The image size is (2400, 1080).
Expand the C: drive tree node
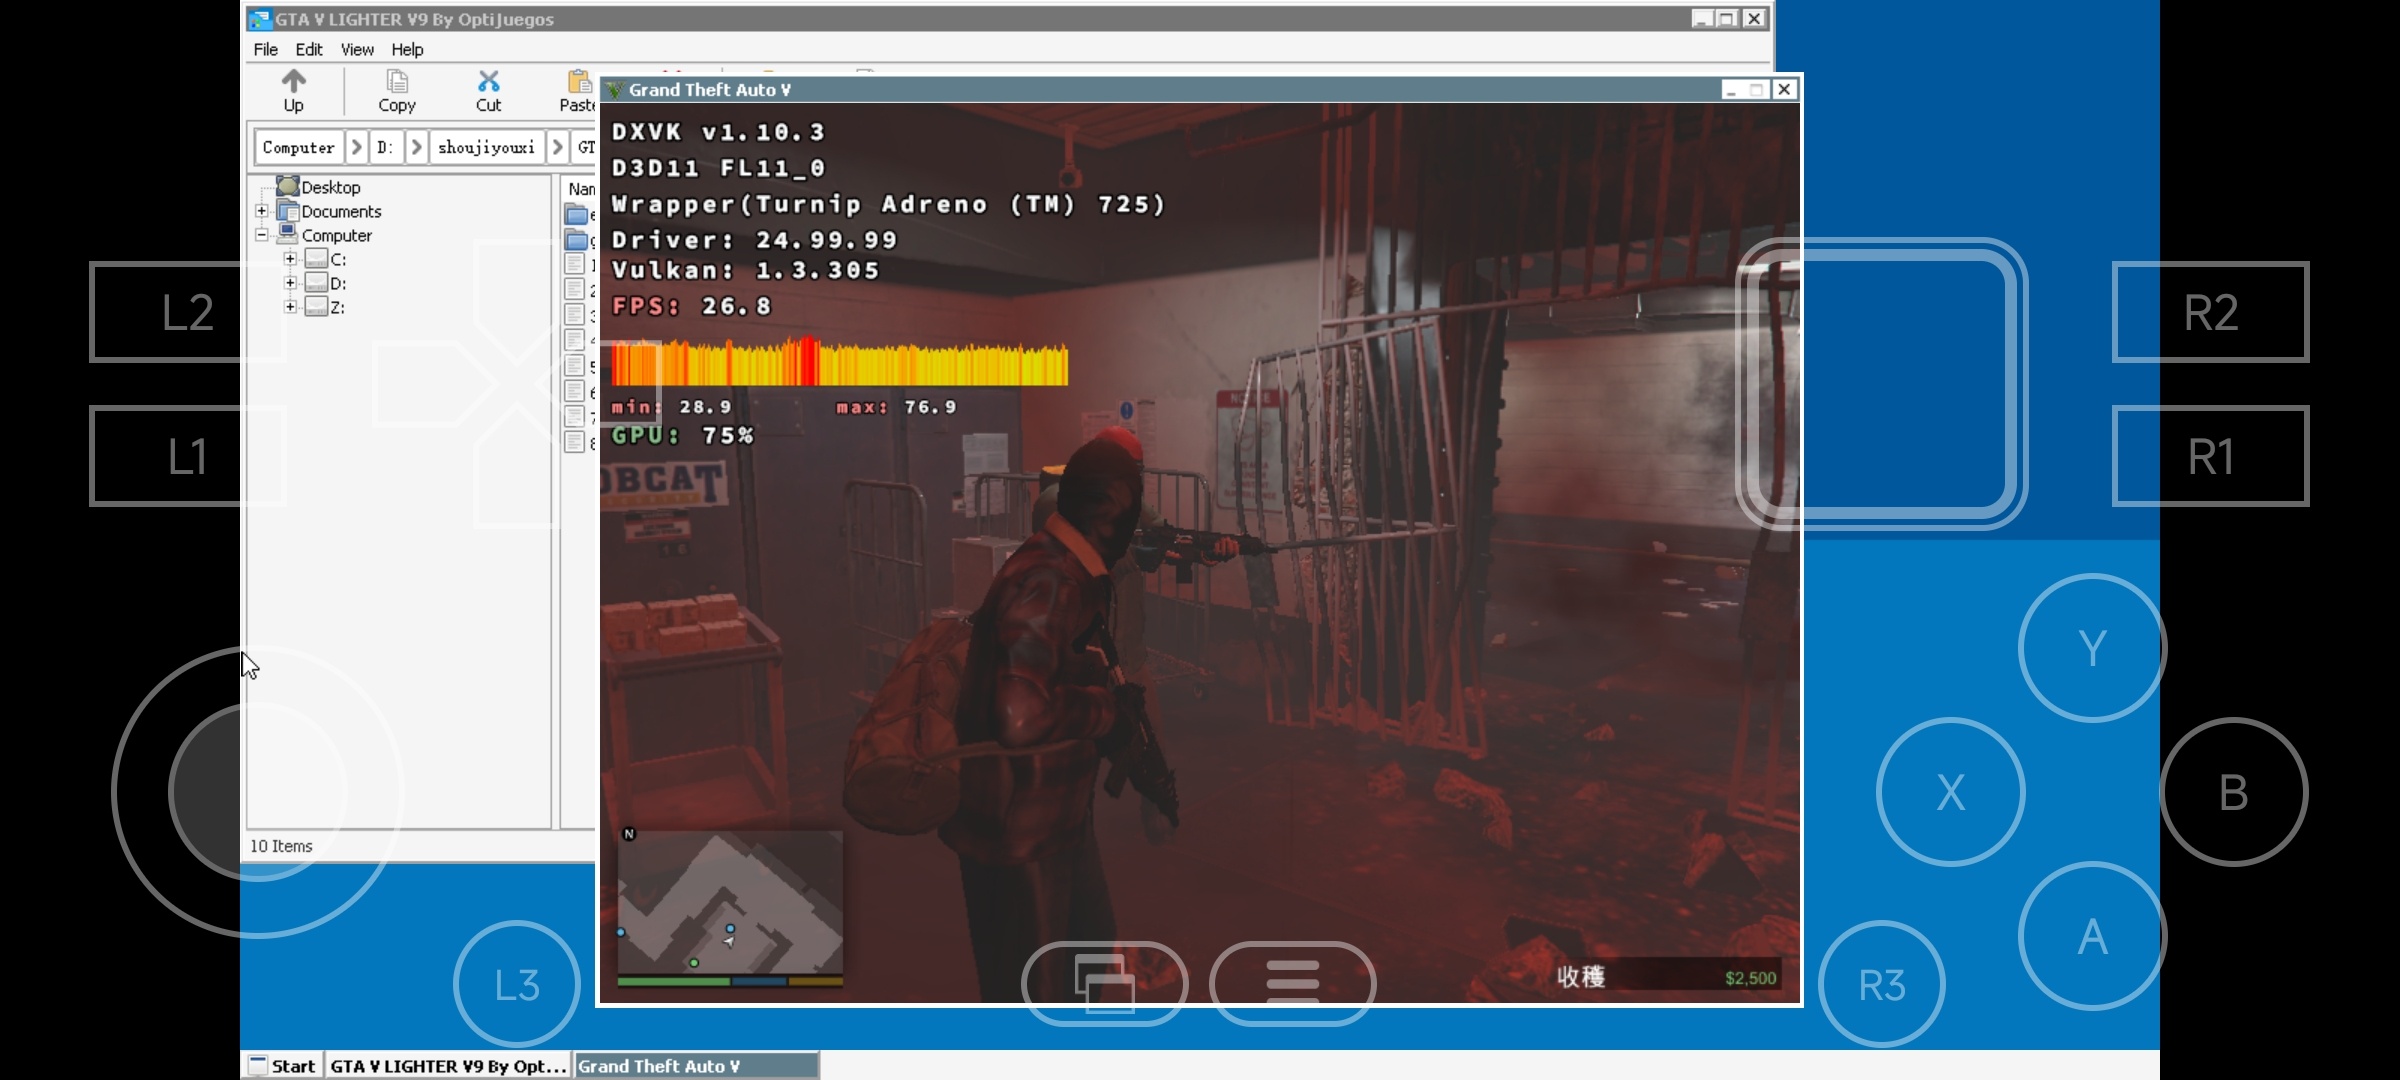[x=290, y=259]
